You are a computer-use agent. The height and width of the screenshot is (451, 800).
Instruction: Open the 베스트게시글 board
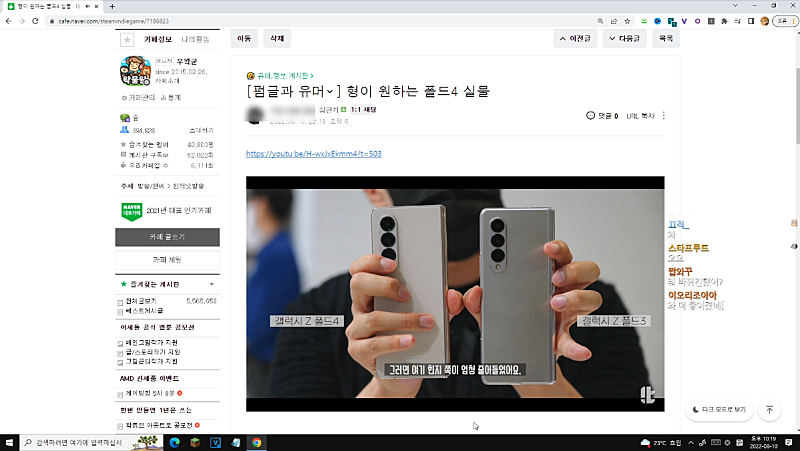tap(144, 311)
